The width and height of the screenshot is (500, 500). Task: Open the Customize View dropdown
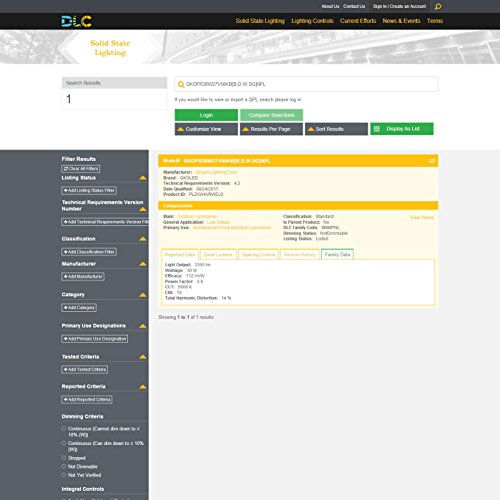click(x=206, y=129)
